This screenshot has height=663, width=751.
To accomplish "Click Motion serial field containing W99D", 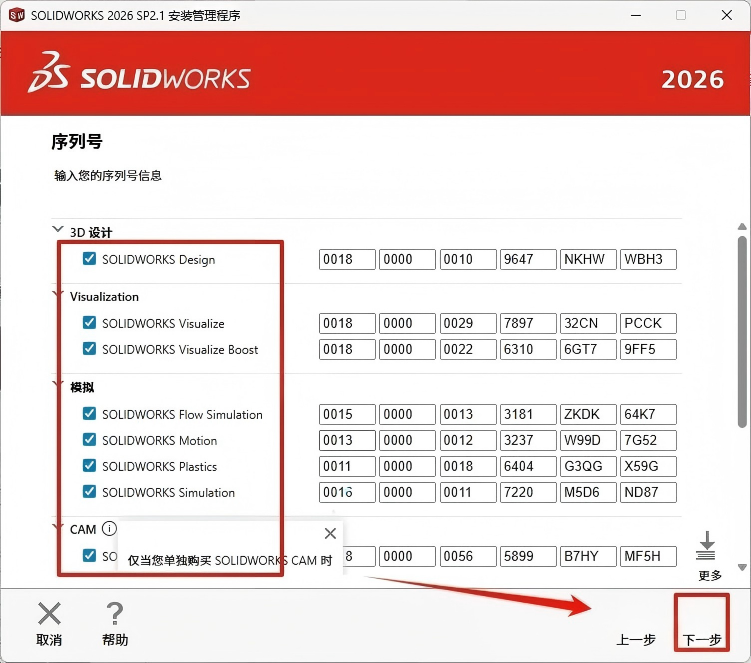I will pos(588,440).
